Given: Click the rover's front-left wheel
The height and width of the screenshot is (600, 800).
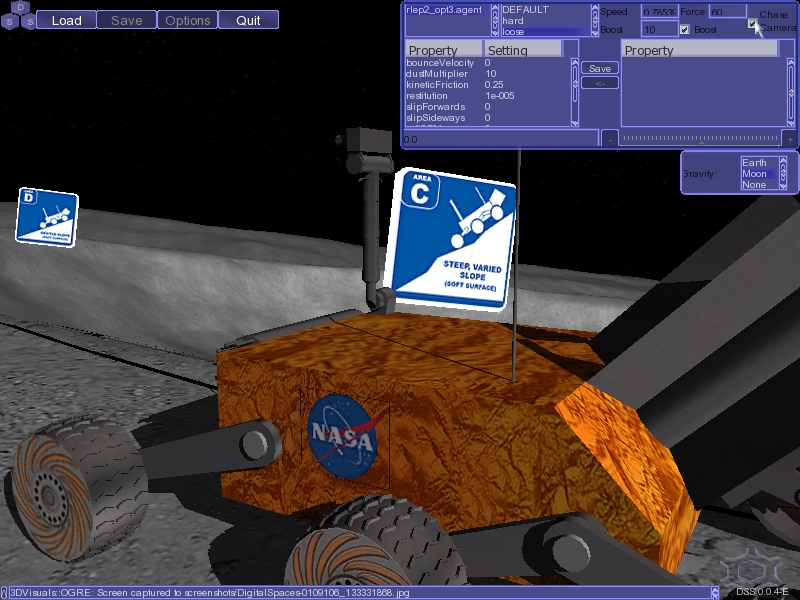Looking at the screenshot, I should [77, 487].
